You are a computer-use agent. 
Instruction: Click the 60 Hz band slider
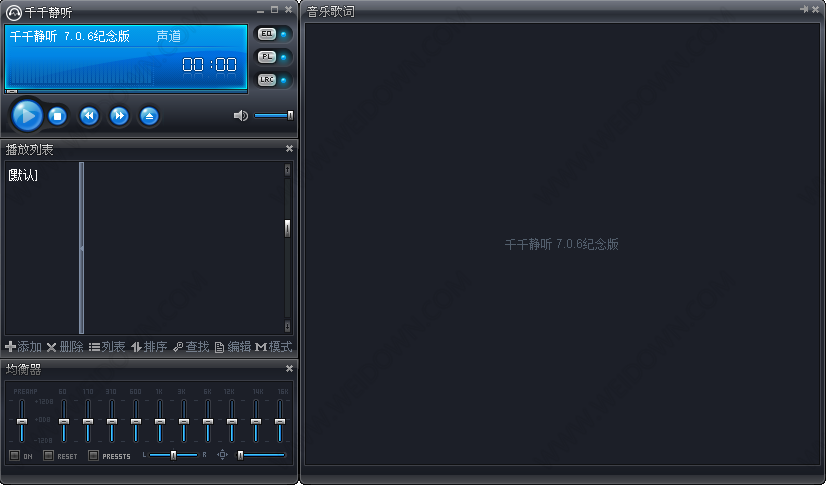(x=64, y=421)
